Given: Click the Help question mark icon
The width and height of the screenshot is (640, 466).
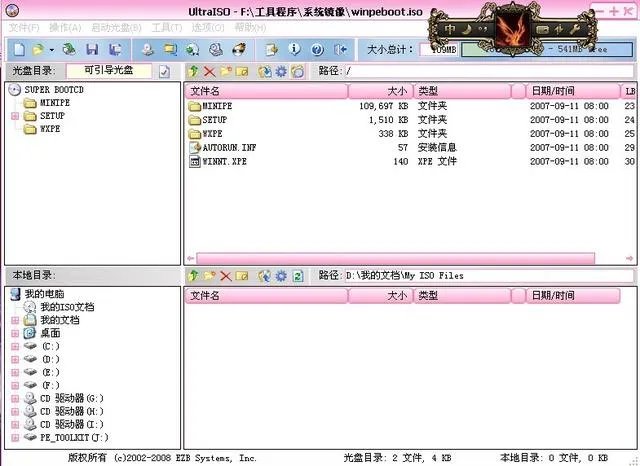Looking at the screenshot, I should (x=317, y=48).
